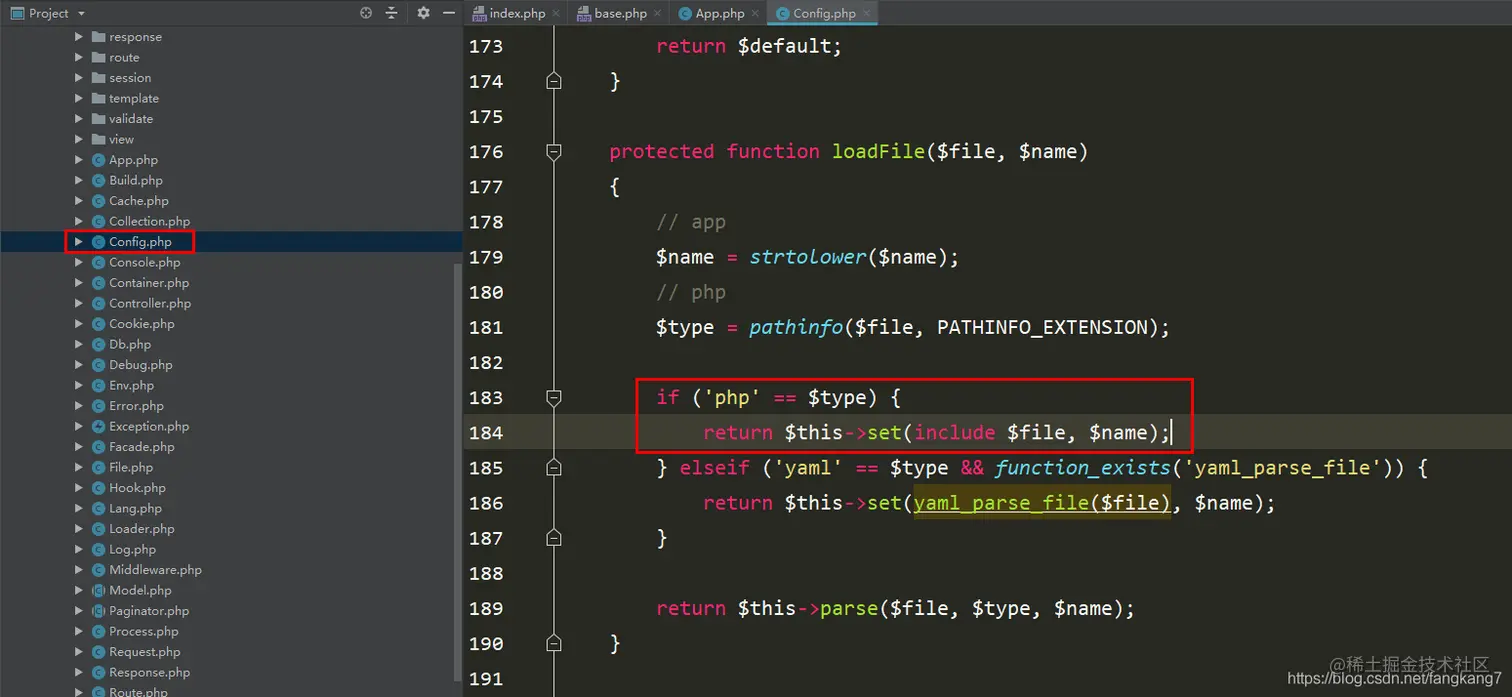Click line number 189 in the gutter
This screenshot has height=697, width=1512.
pos(486,608)
